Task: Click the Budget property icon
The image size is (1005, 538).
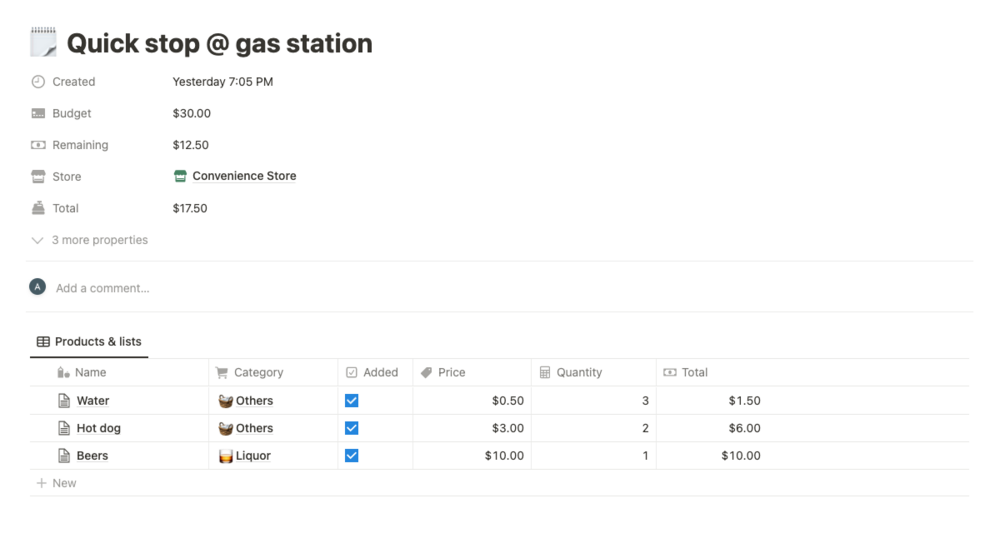Action: tap(38, 114)
